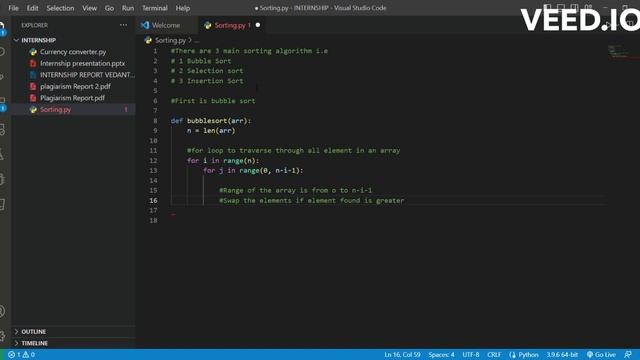This screenshot has width=640, height=360.
Task: Click the PowerPoint icon beside Internship presentation.pptx
Action: 33,63
